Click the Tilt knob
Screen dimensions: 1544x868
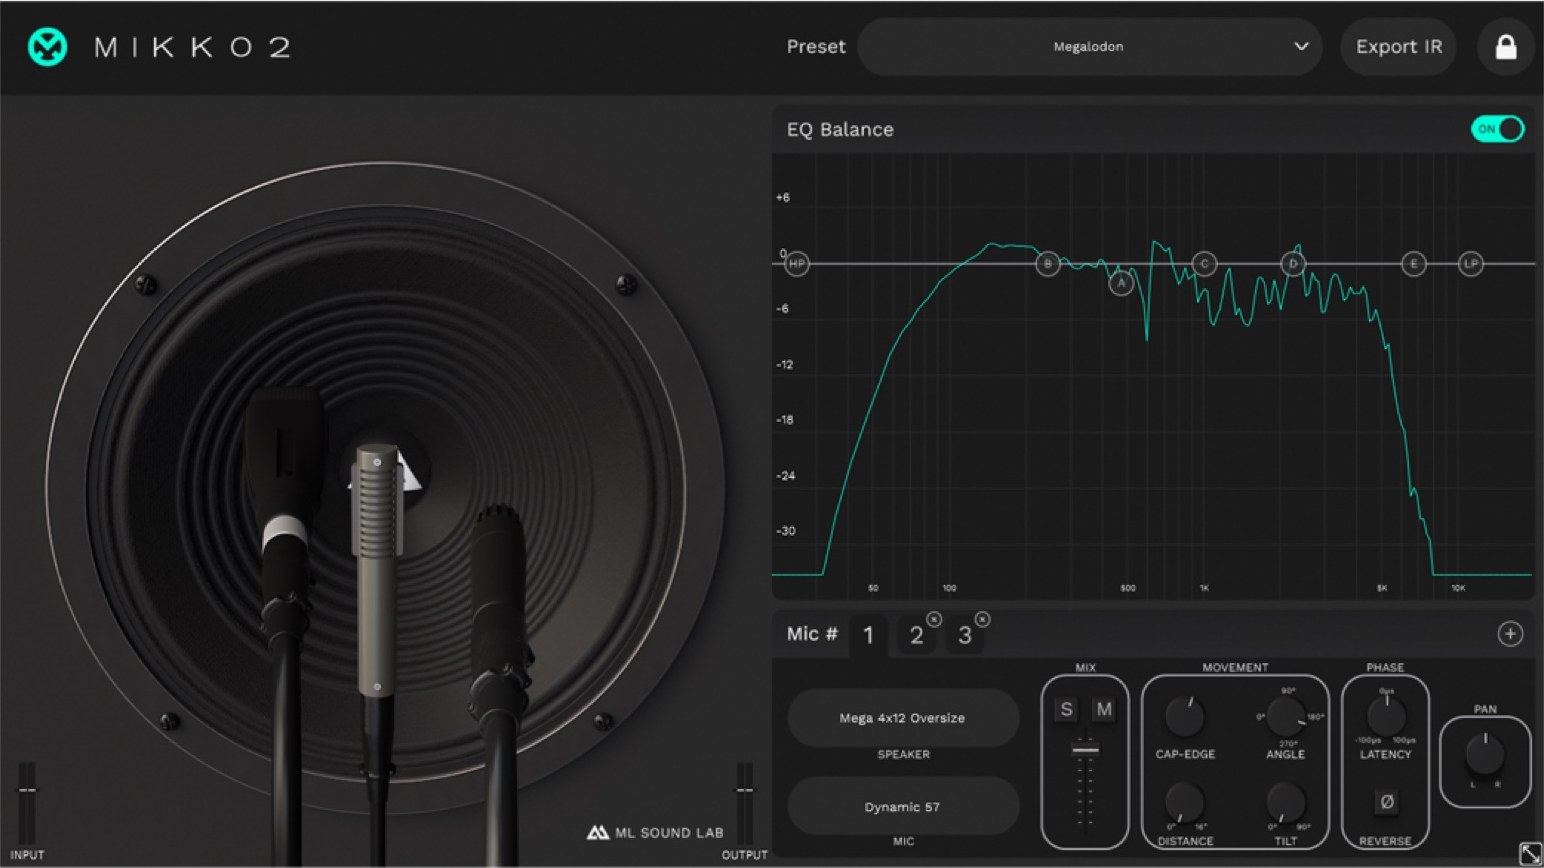pyautogui.click(x=1286, y=802)
